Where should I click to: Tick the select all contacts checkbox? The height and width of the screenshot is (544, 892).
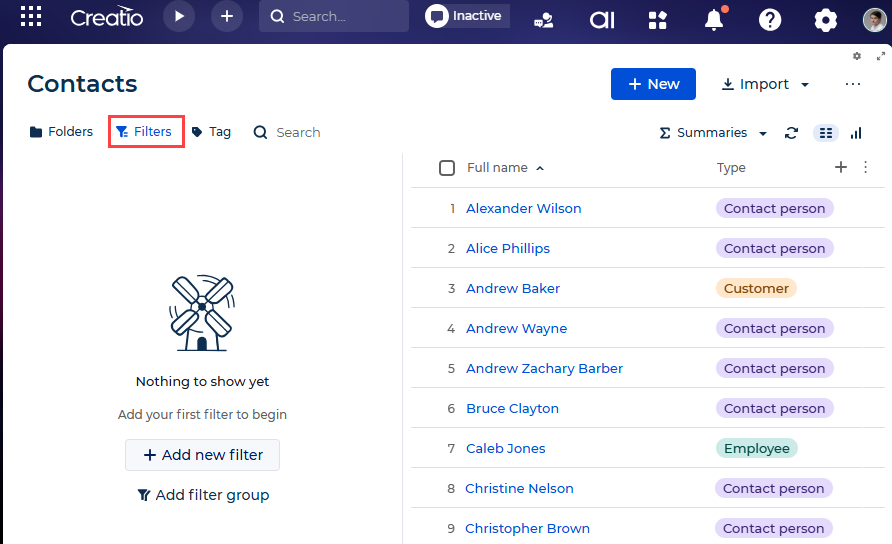[x=447, y=168]
